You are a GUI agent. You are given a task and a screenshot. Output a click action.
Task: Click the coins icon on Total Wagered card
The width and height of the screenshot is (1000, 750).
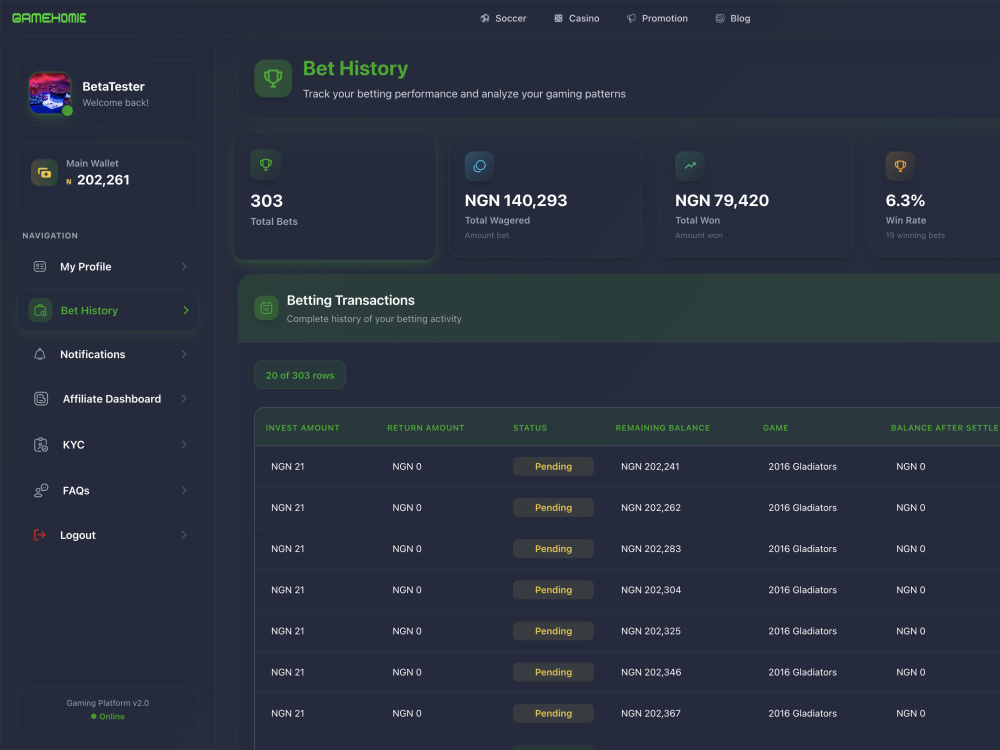(480, 166)
